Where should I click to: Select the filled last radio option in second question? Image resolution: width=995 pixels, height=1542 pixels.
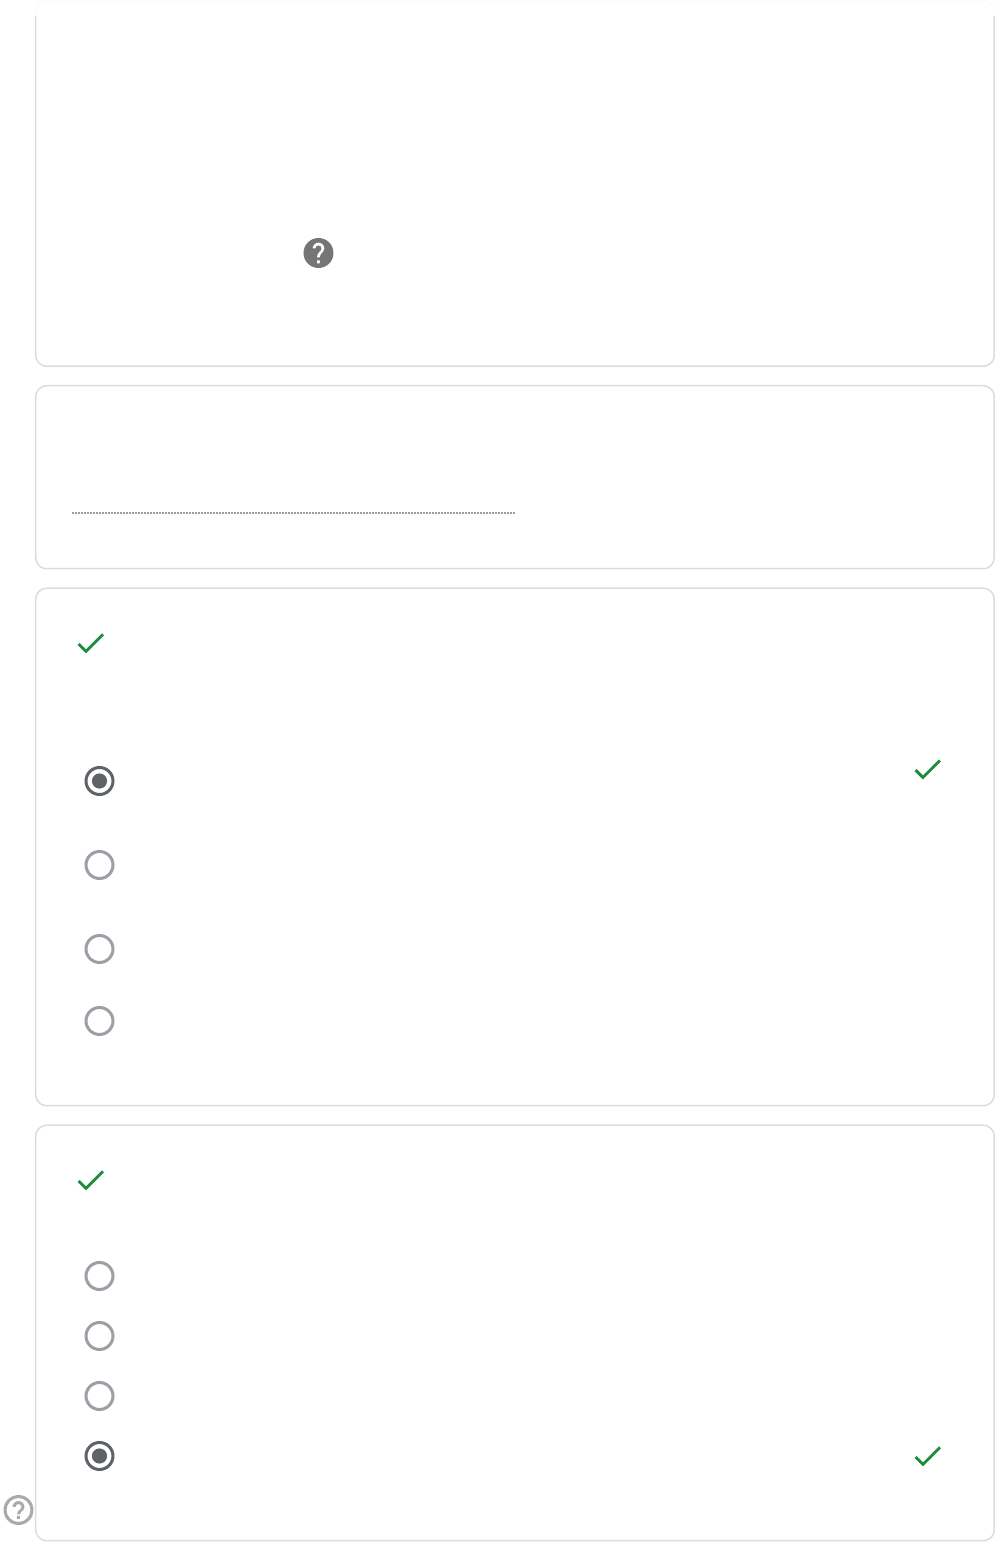(99, 1456)
